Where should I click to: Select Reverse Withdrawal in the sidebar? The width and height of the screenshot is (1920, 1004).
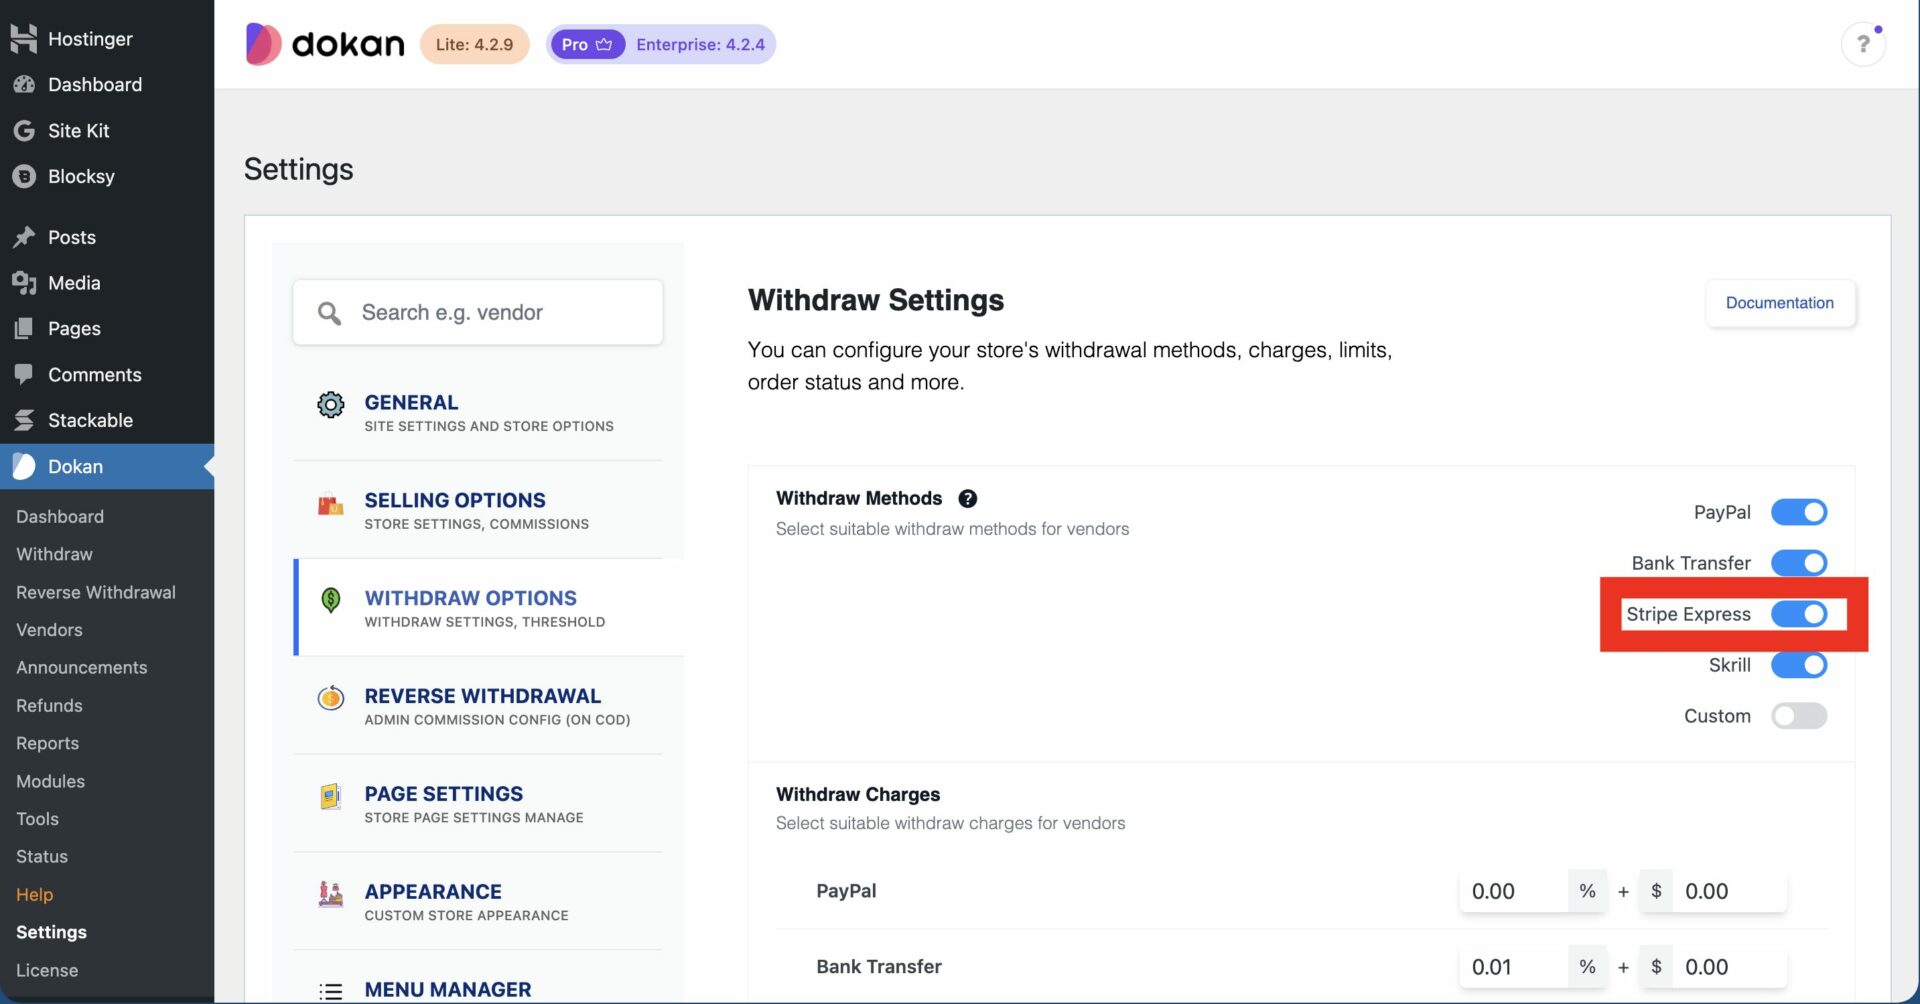(x=95, y=592)
